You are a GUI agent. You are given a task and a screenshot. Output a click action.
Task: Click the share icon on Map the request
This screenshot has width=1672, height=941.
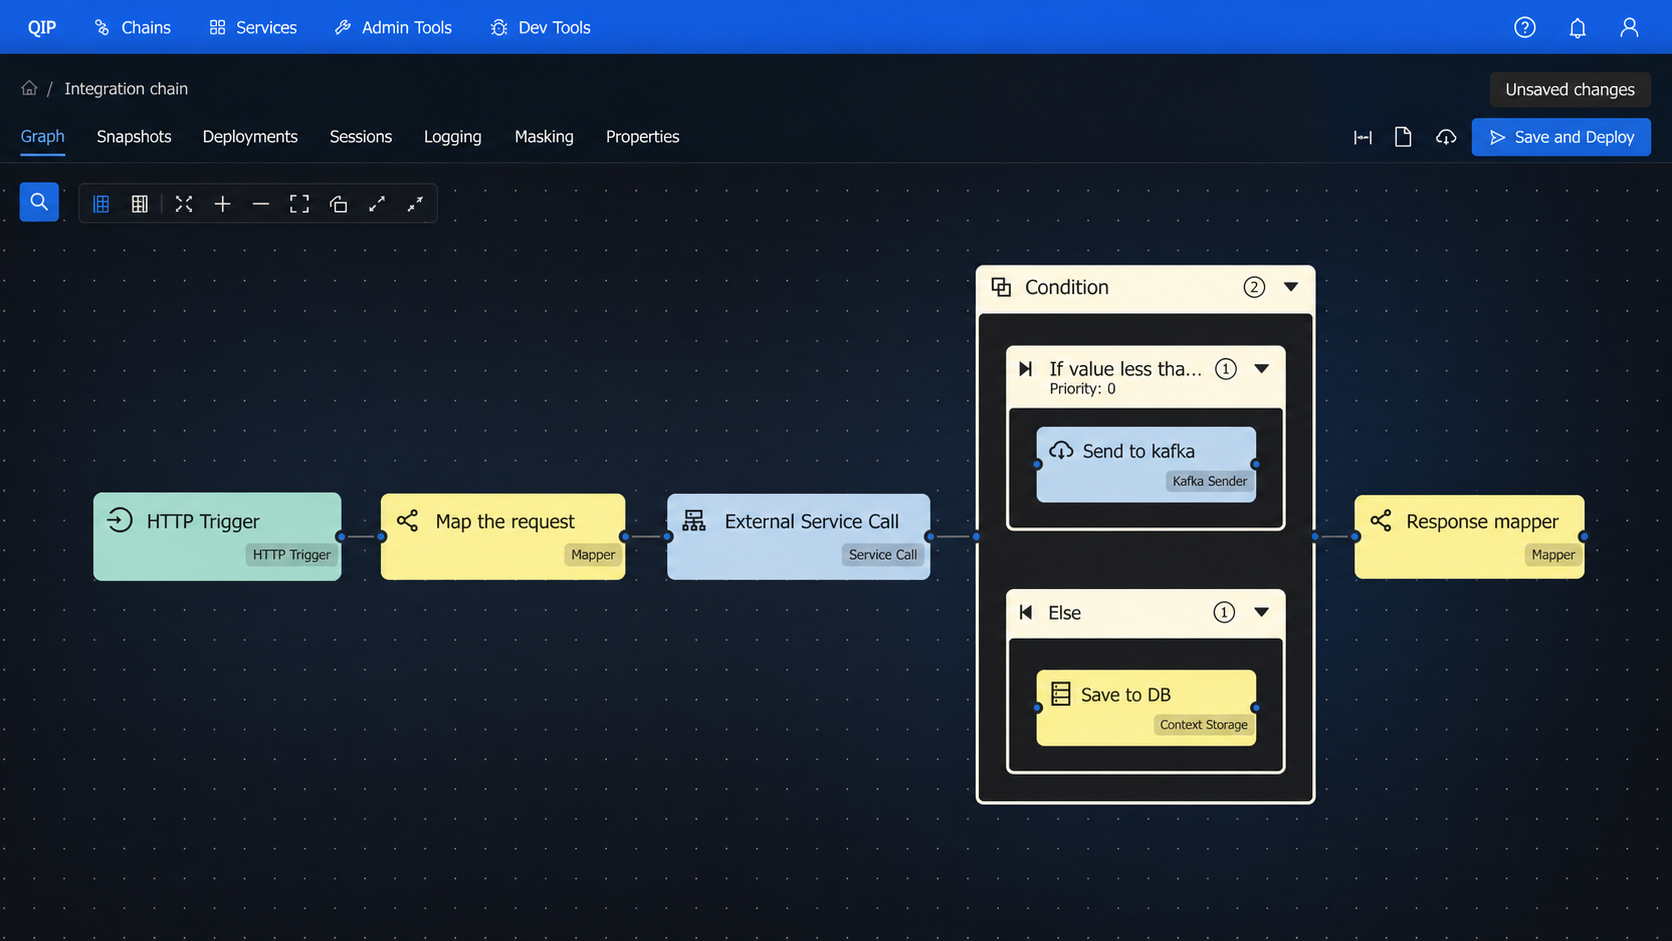coord(407,520)
